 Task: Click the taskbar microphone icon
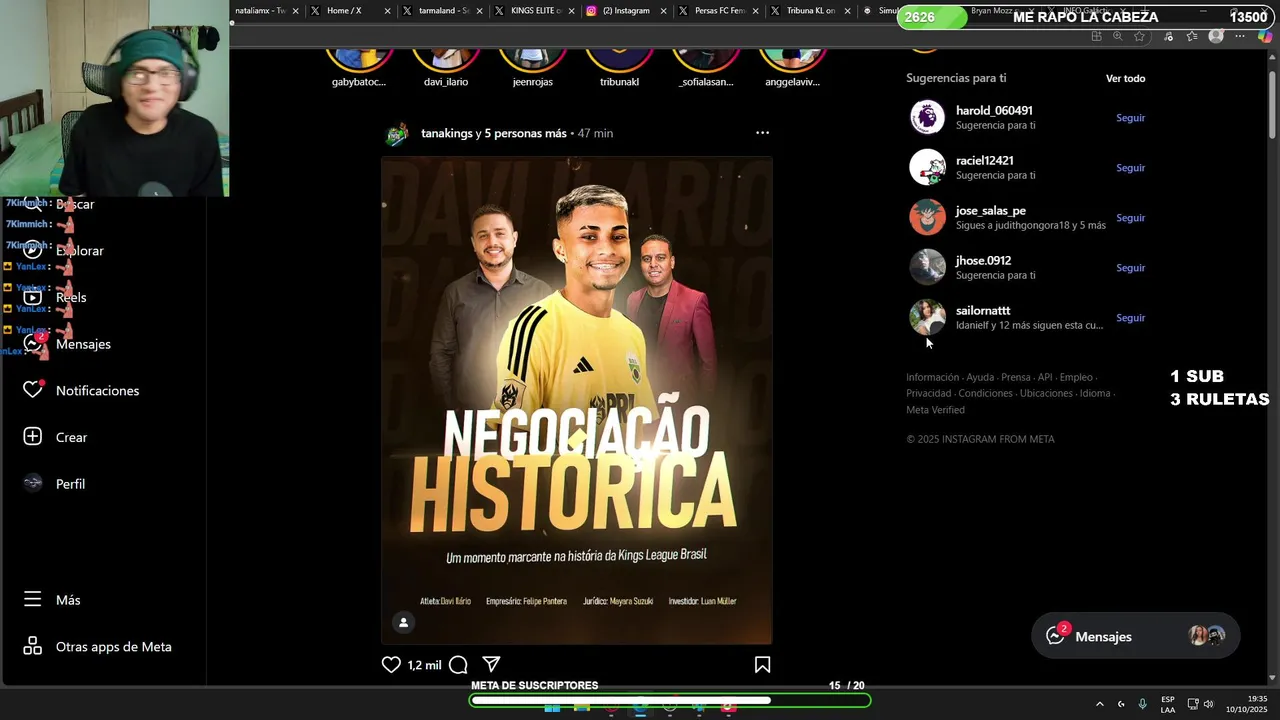click(x=1142, y=704)
